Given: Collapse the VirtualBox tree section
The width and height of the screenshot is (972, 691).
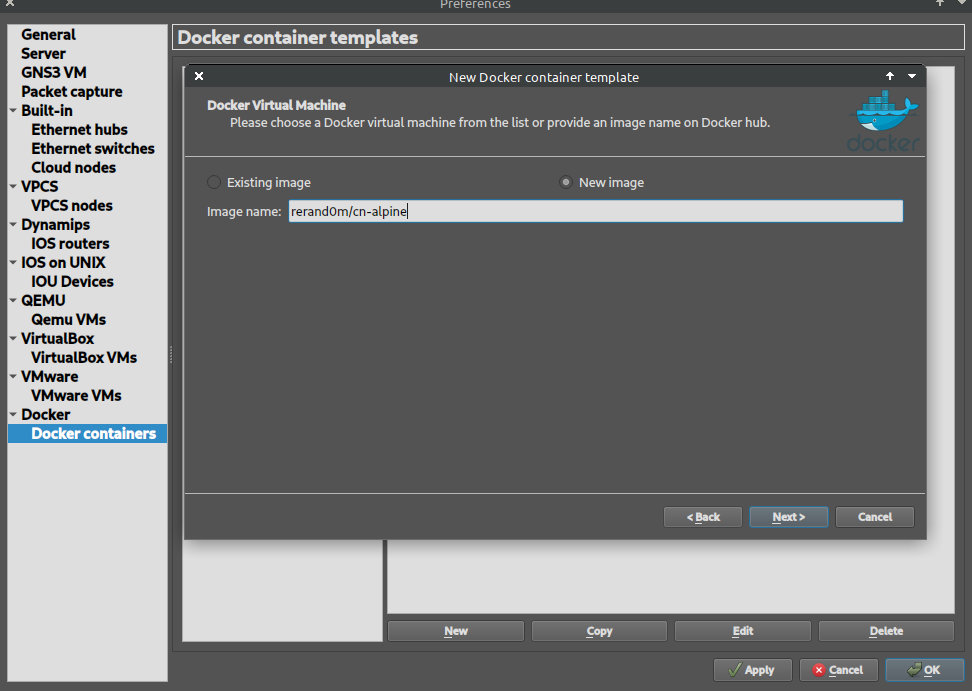Looking at the screenshot, I should click(13, 338).
